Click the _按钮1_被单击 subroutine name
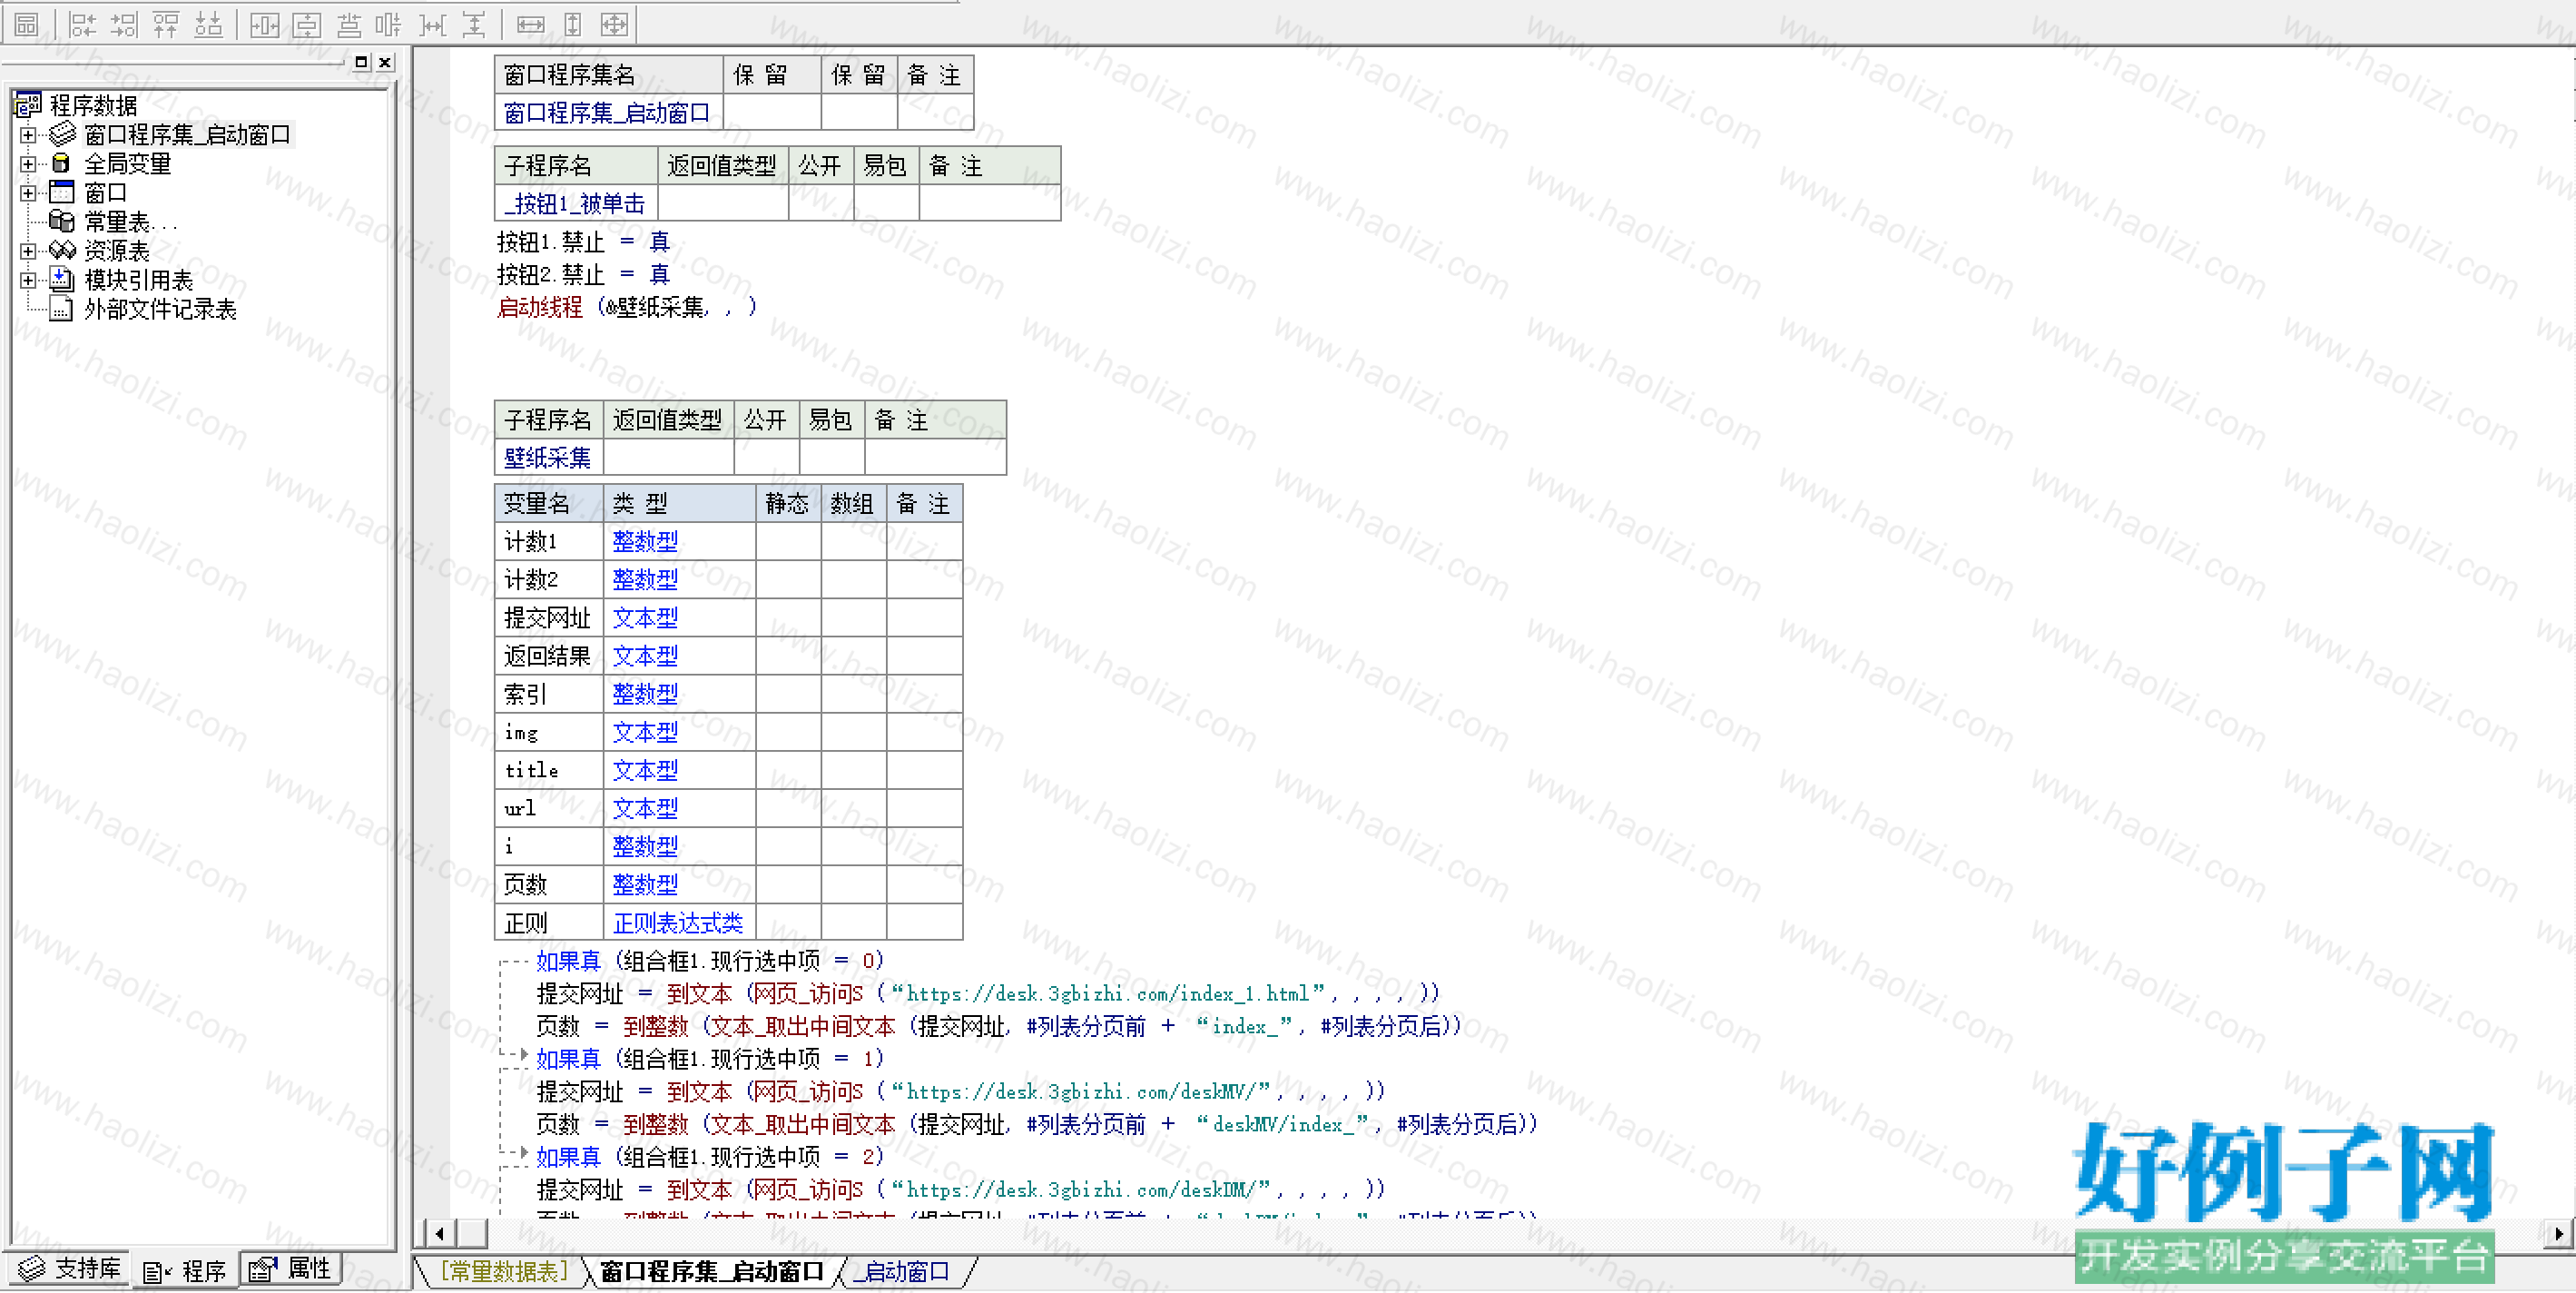The width and height of the screenshot is (2576, 1293). point(575,204)
